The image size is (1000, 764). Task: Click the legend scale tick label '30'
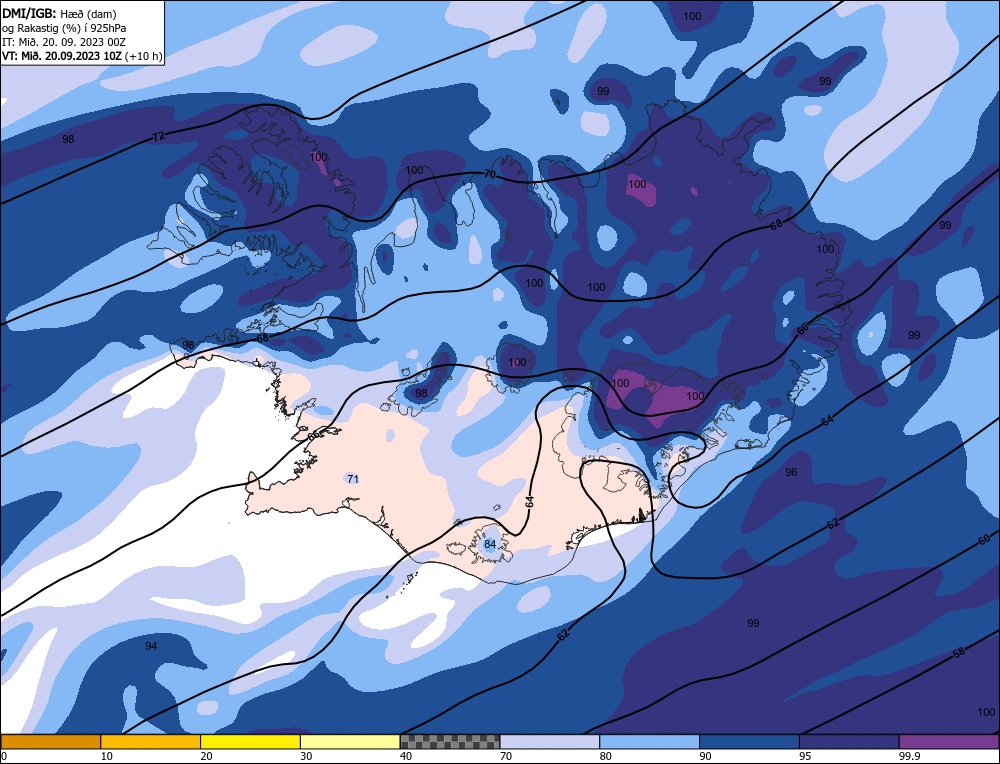tap(306, 756)
